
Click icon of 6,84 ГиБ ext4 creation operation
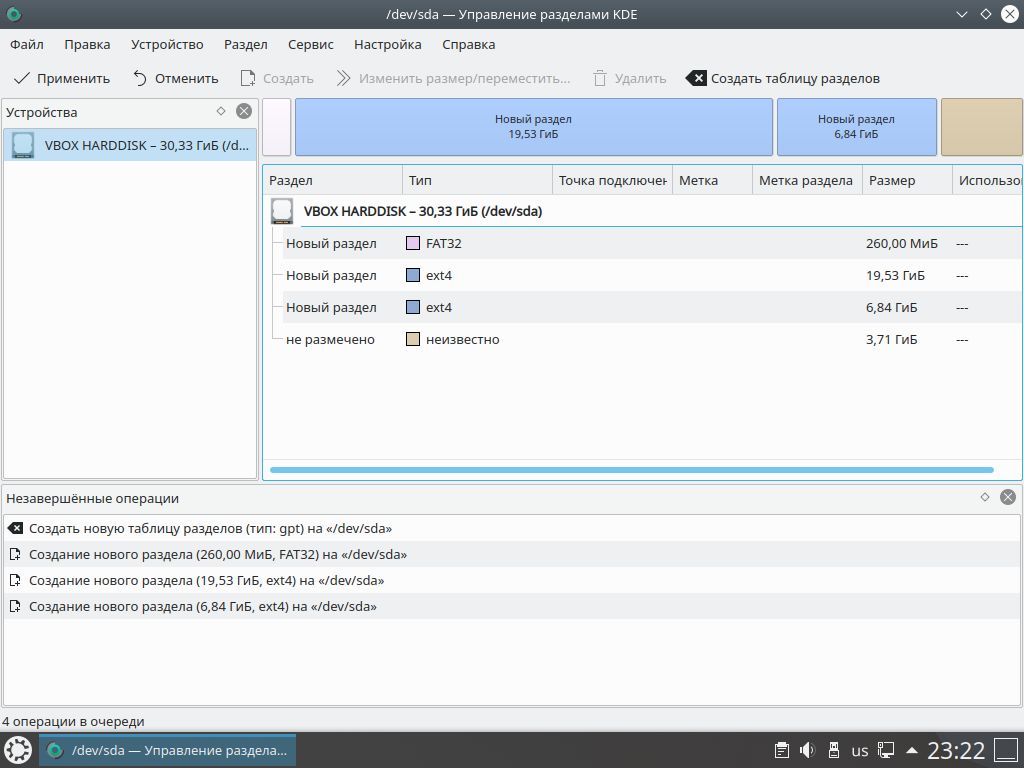pos(15,607)
